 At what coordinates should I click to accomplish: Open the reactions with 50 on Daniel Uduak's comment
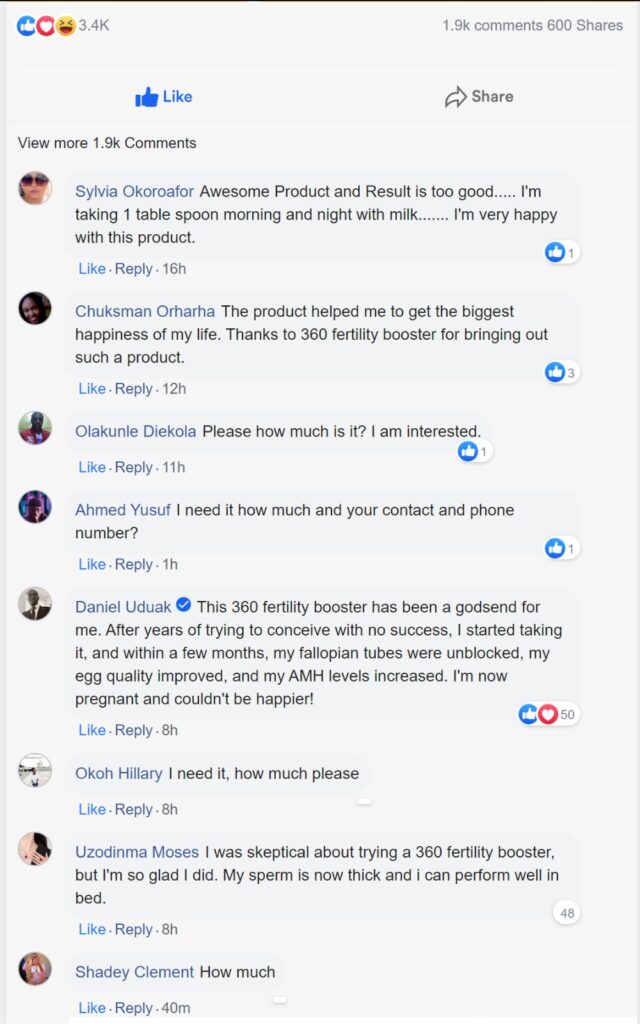click(x=548, y=714)
